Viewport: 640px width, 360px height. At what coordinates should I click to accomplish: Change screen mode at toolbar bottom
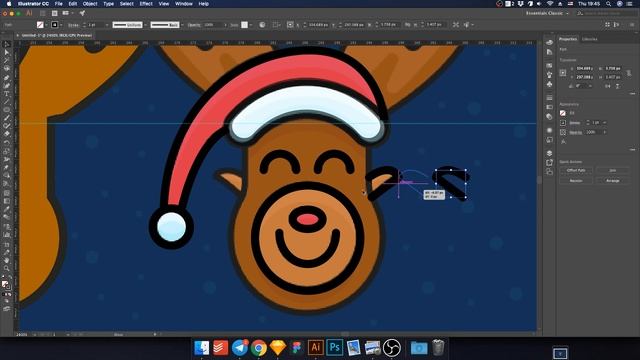click(7, 309)
